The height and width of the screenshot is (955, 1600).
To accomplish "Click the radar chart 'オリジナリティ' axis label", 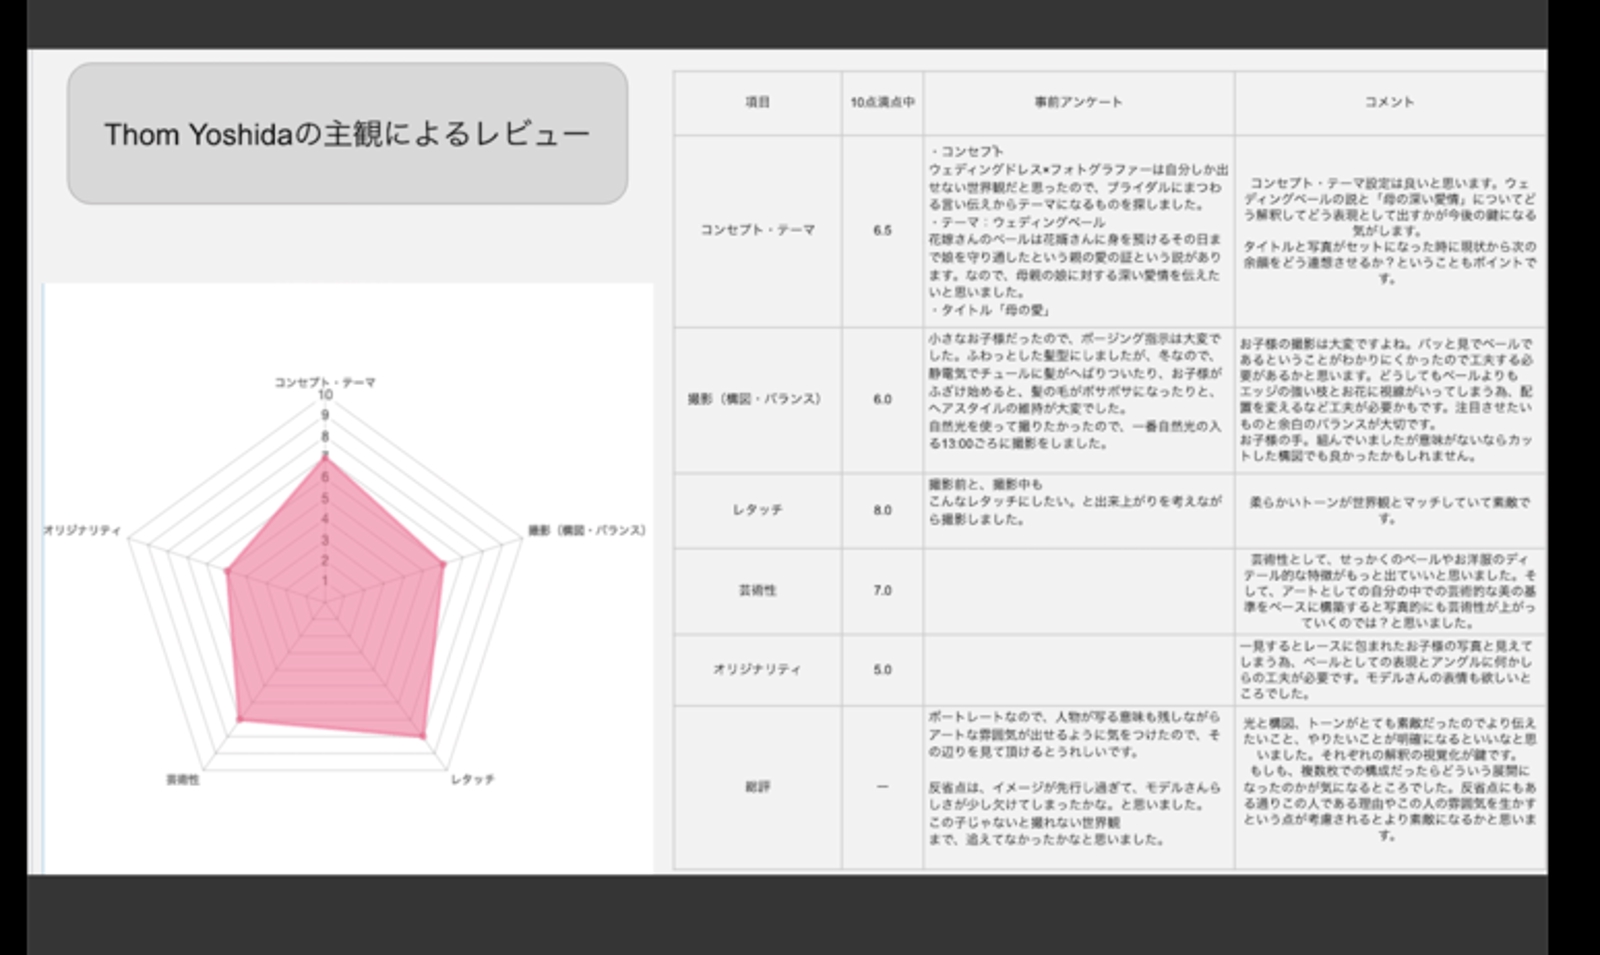I will 82,530.
